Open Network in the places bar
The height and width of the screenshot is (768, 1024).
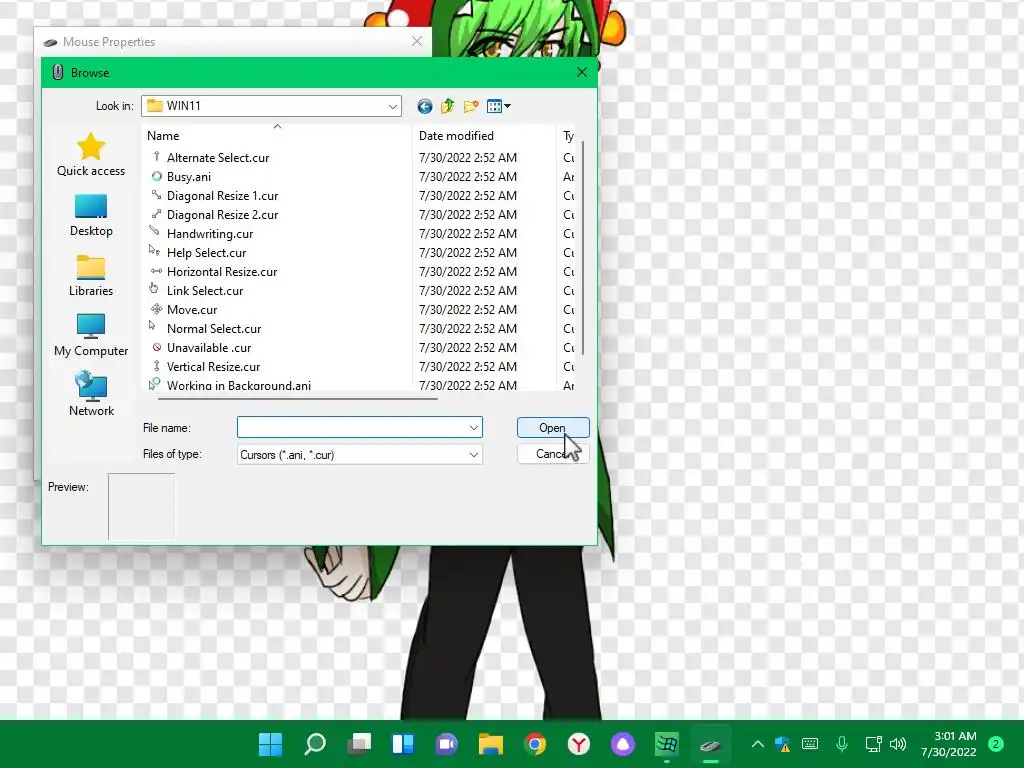91,394
